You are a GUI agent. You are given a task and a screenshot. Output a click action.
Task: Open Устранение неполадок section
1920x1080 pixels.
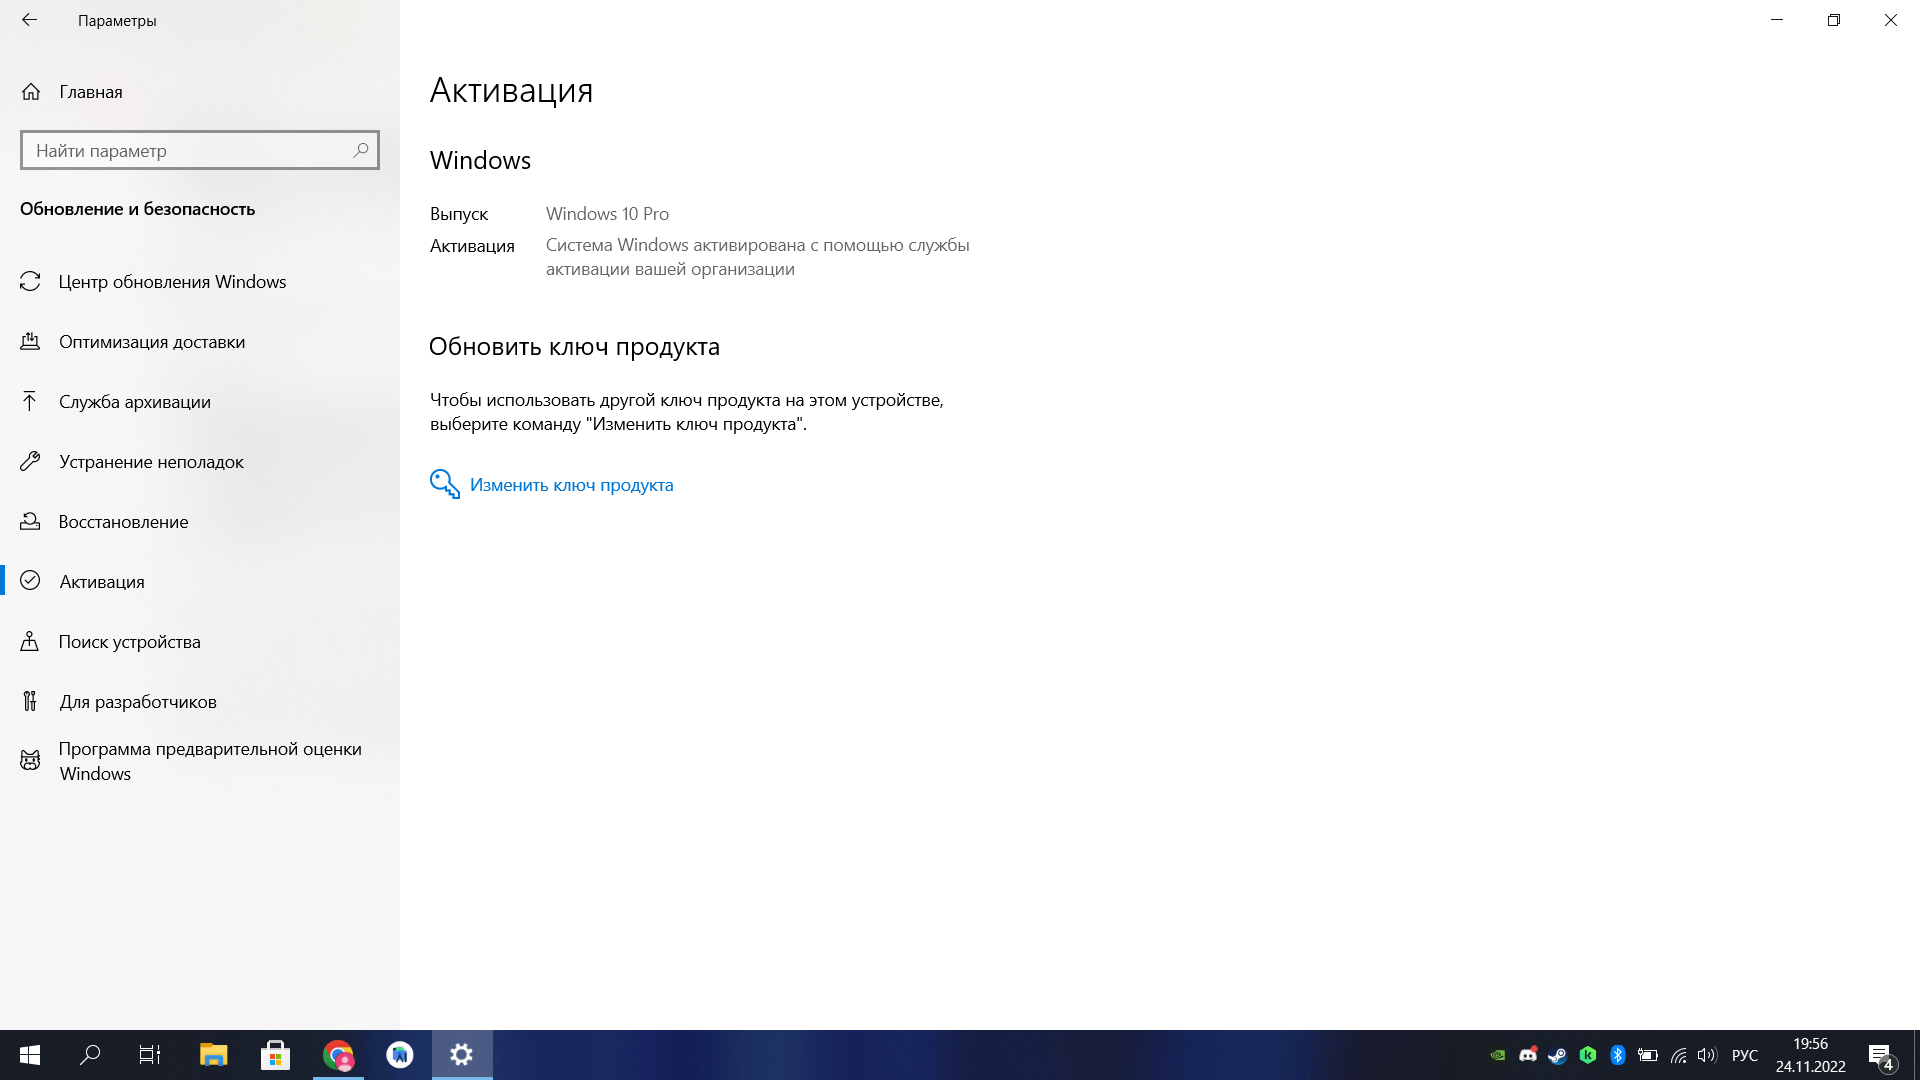tap(200, 462)
